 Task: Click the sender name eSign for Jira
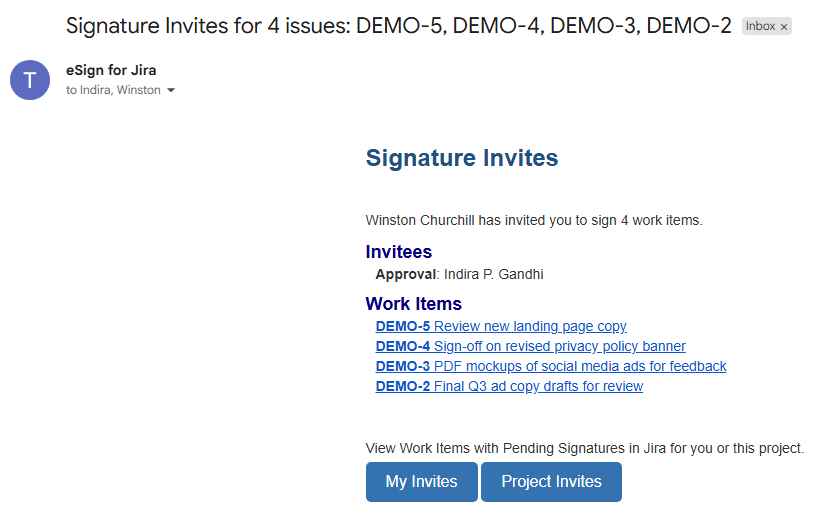tap(111, 70)
